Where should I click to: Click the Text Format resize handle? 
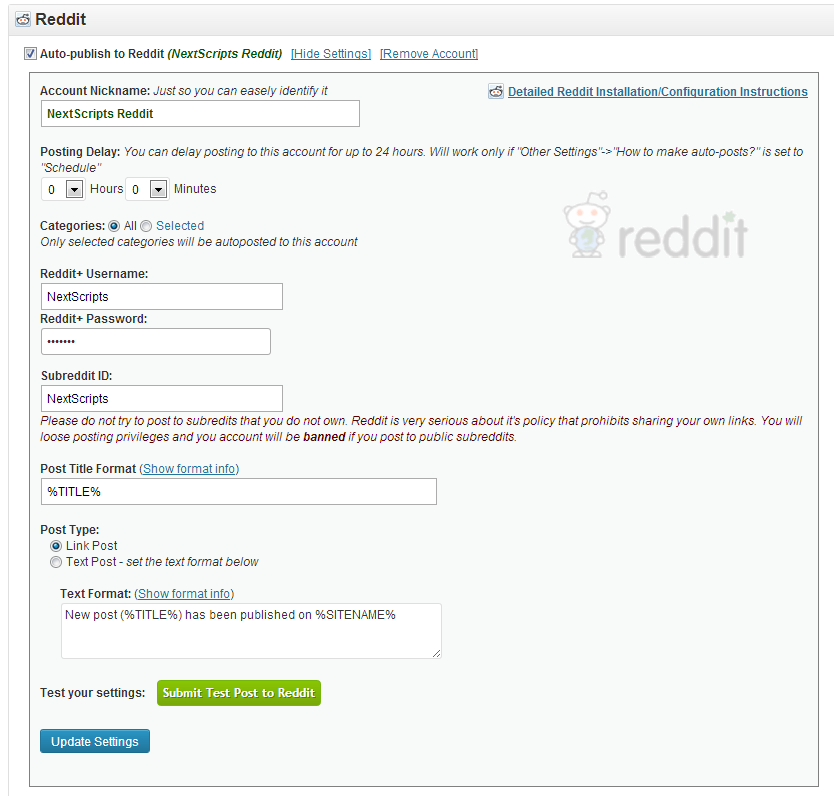[437, 654]
